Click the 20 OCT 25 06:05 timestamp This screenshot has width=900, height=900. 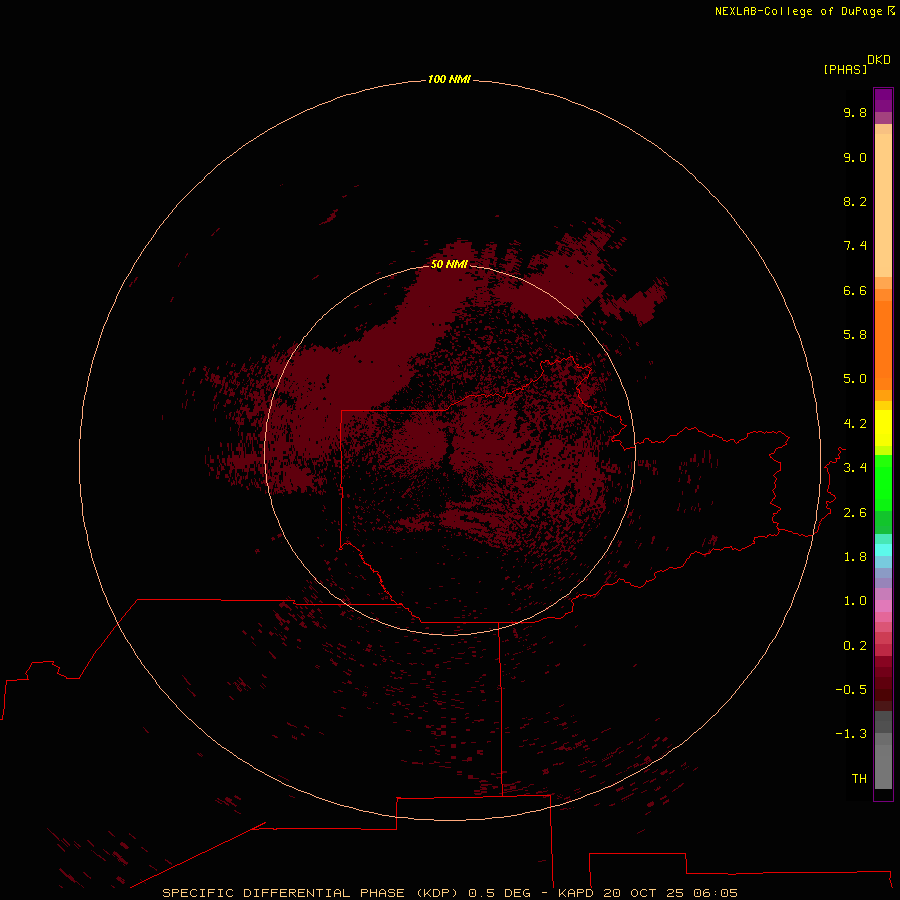click(670, 893)
